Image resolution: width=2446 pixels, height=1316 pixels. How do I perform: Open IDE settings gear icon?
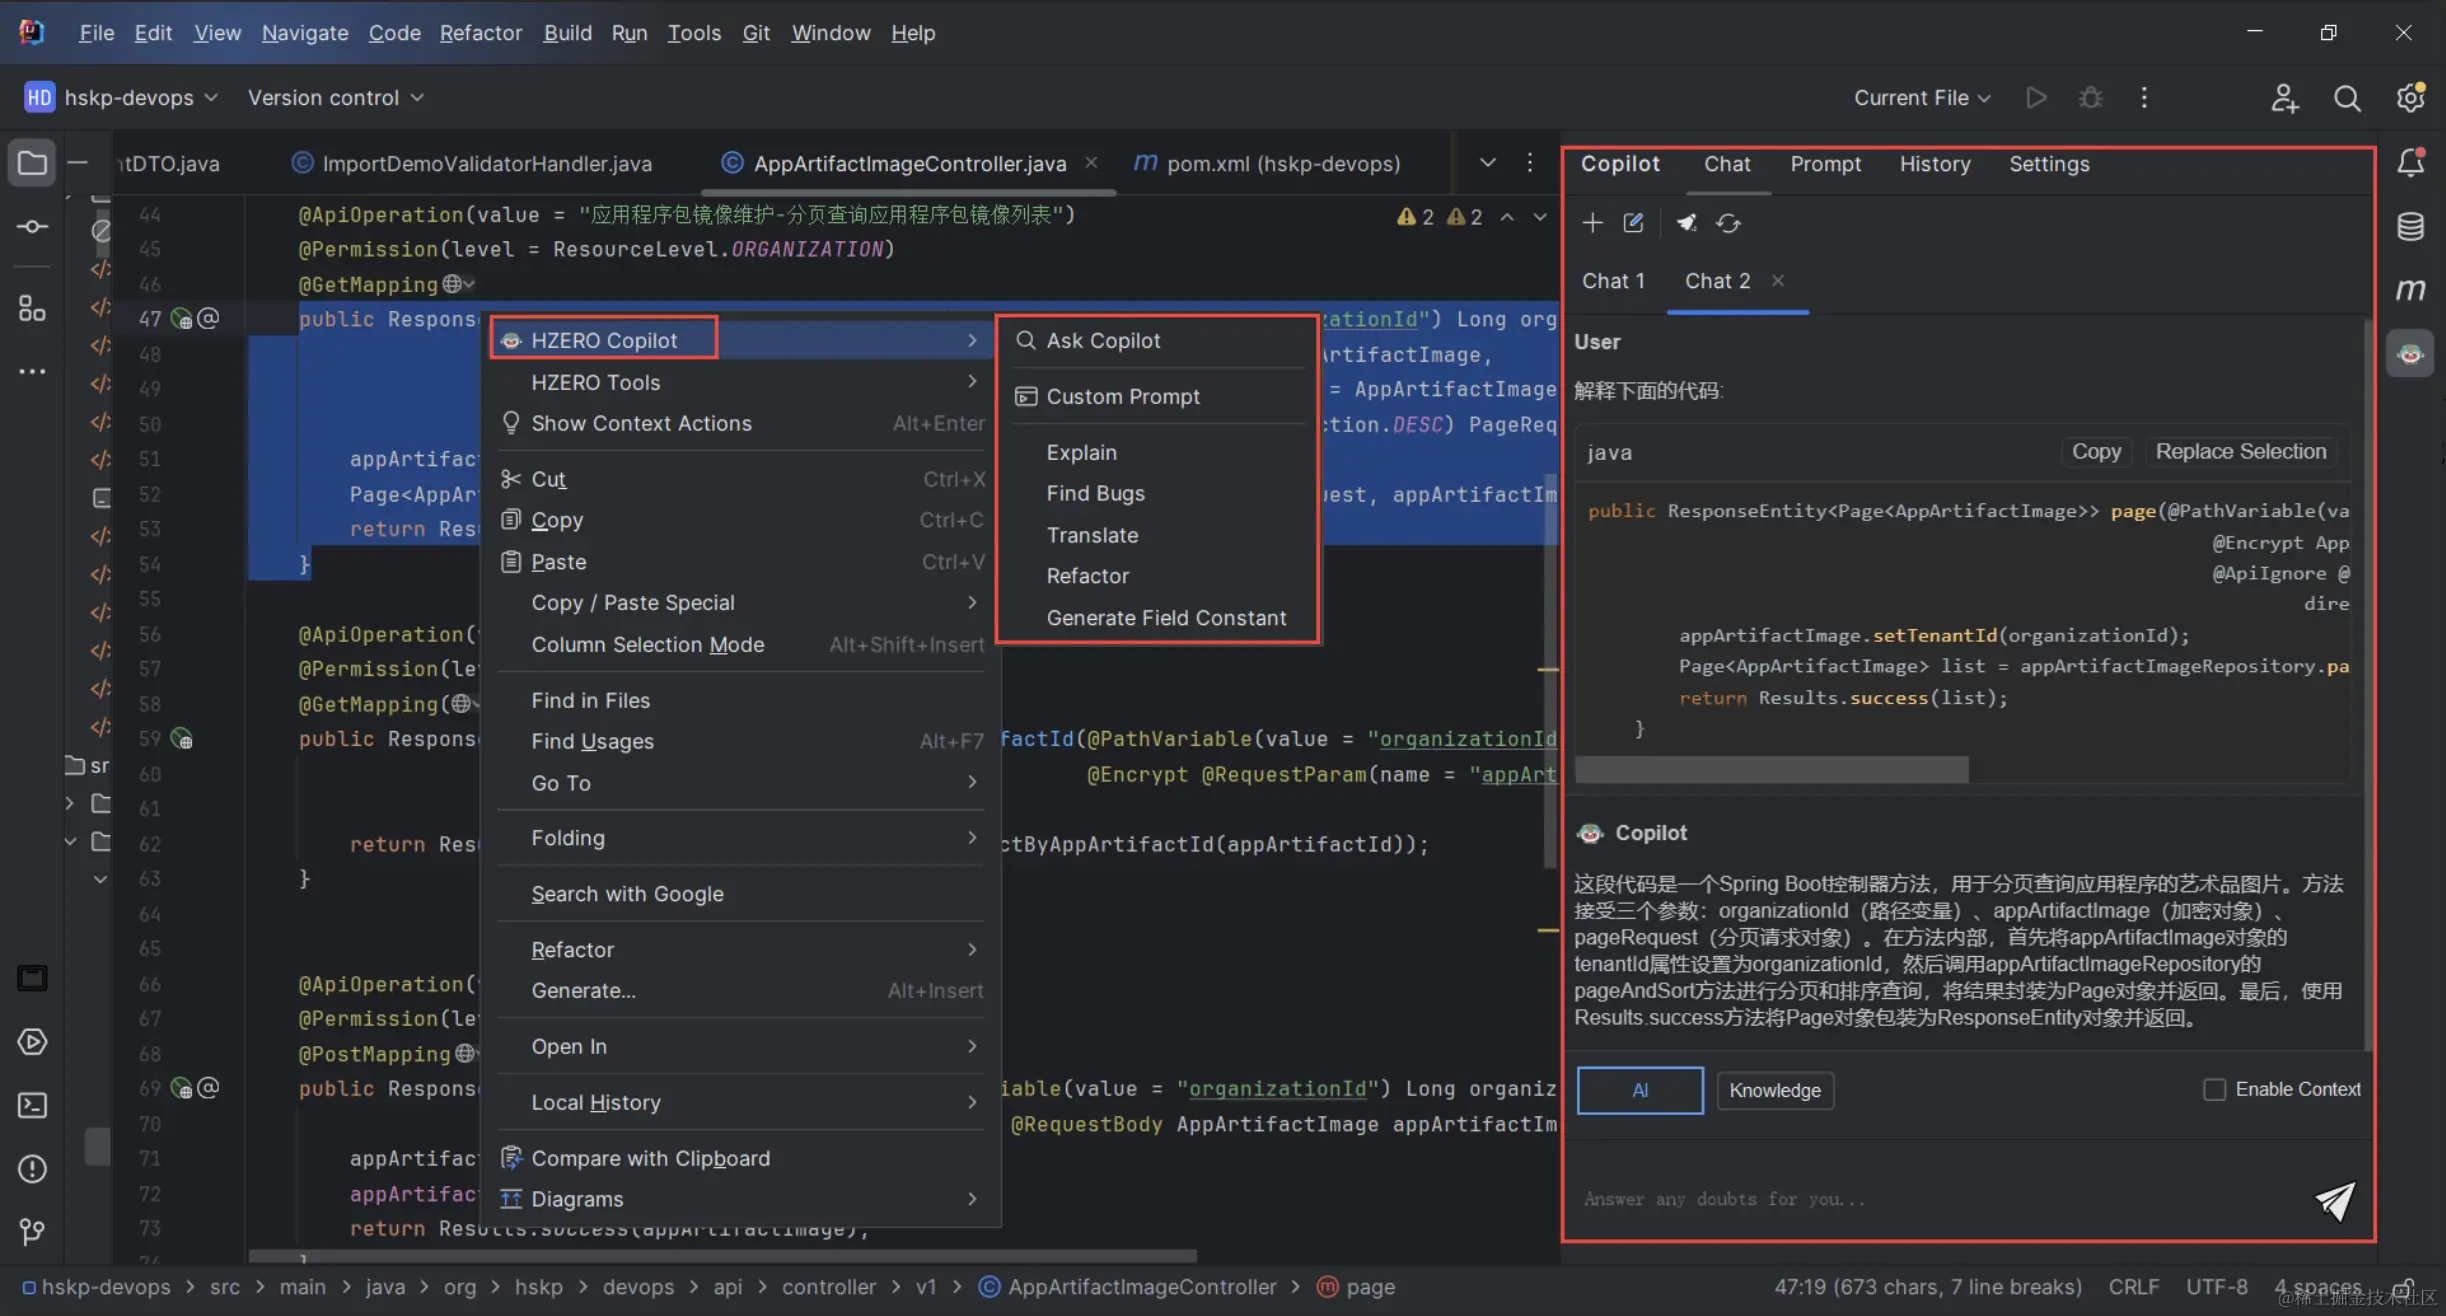coord(2411,97)
